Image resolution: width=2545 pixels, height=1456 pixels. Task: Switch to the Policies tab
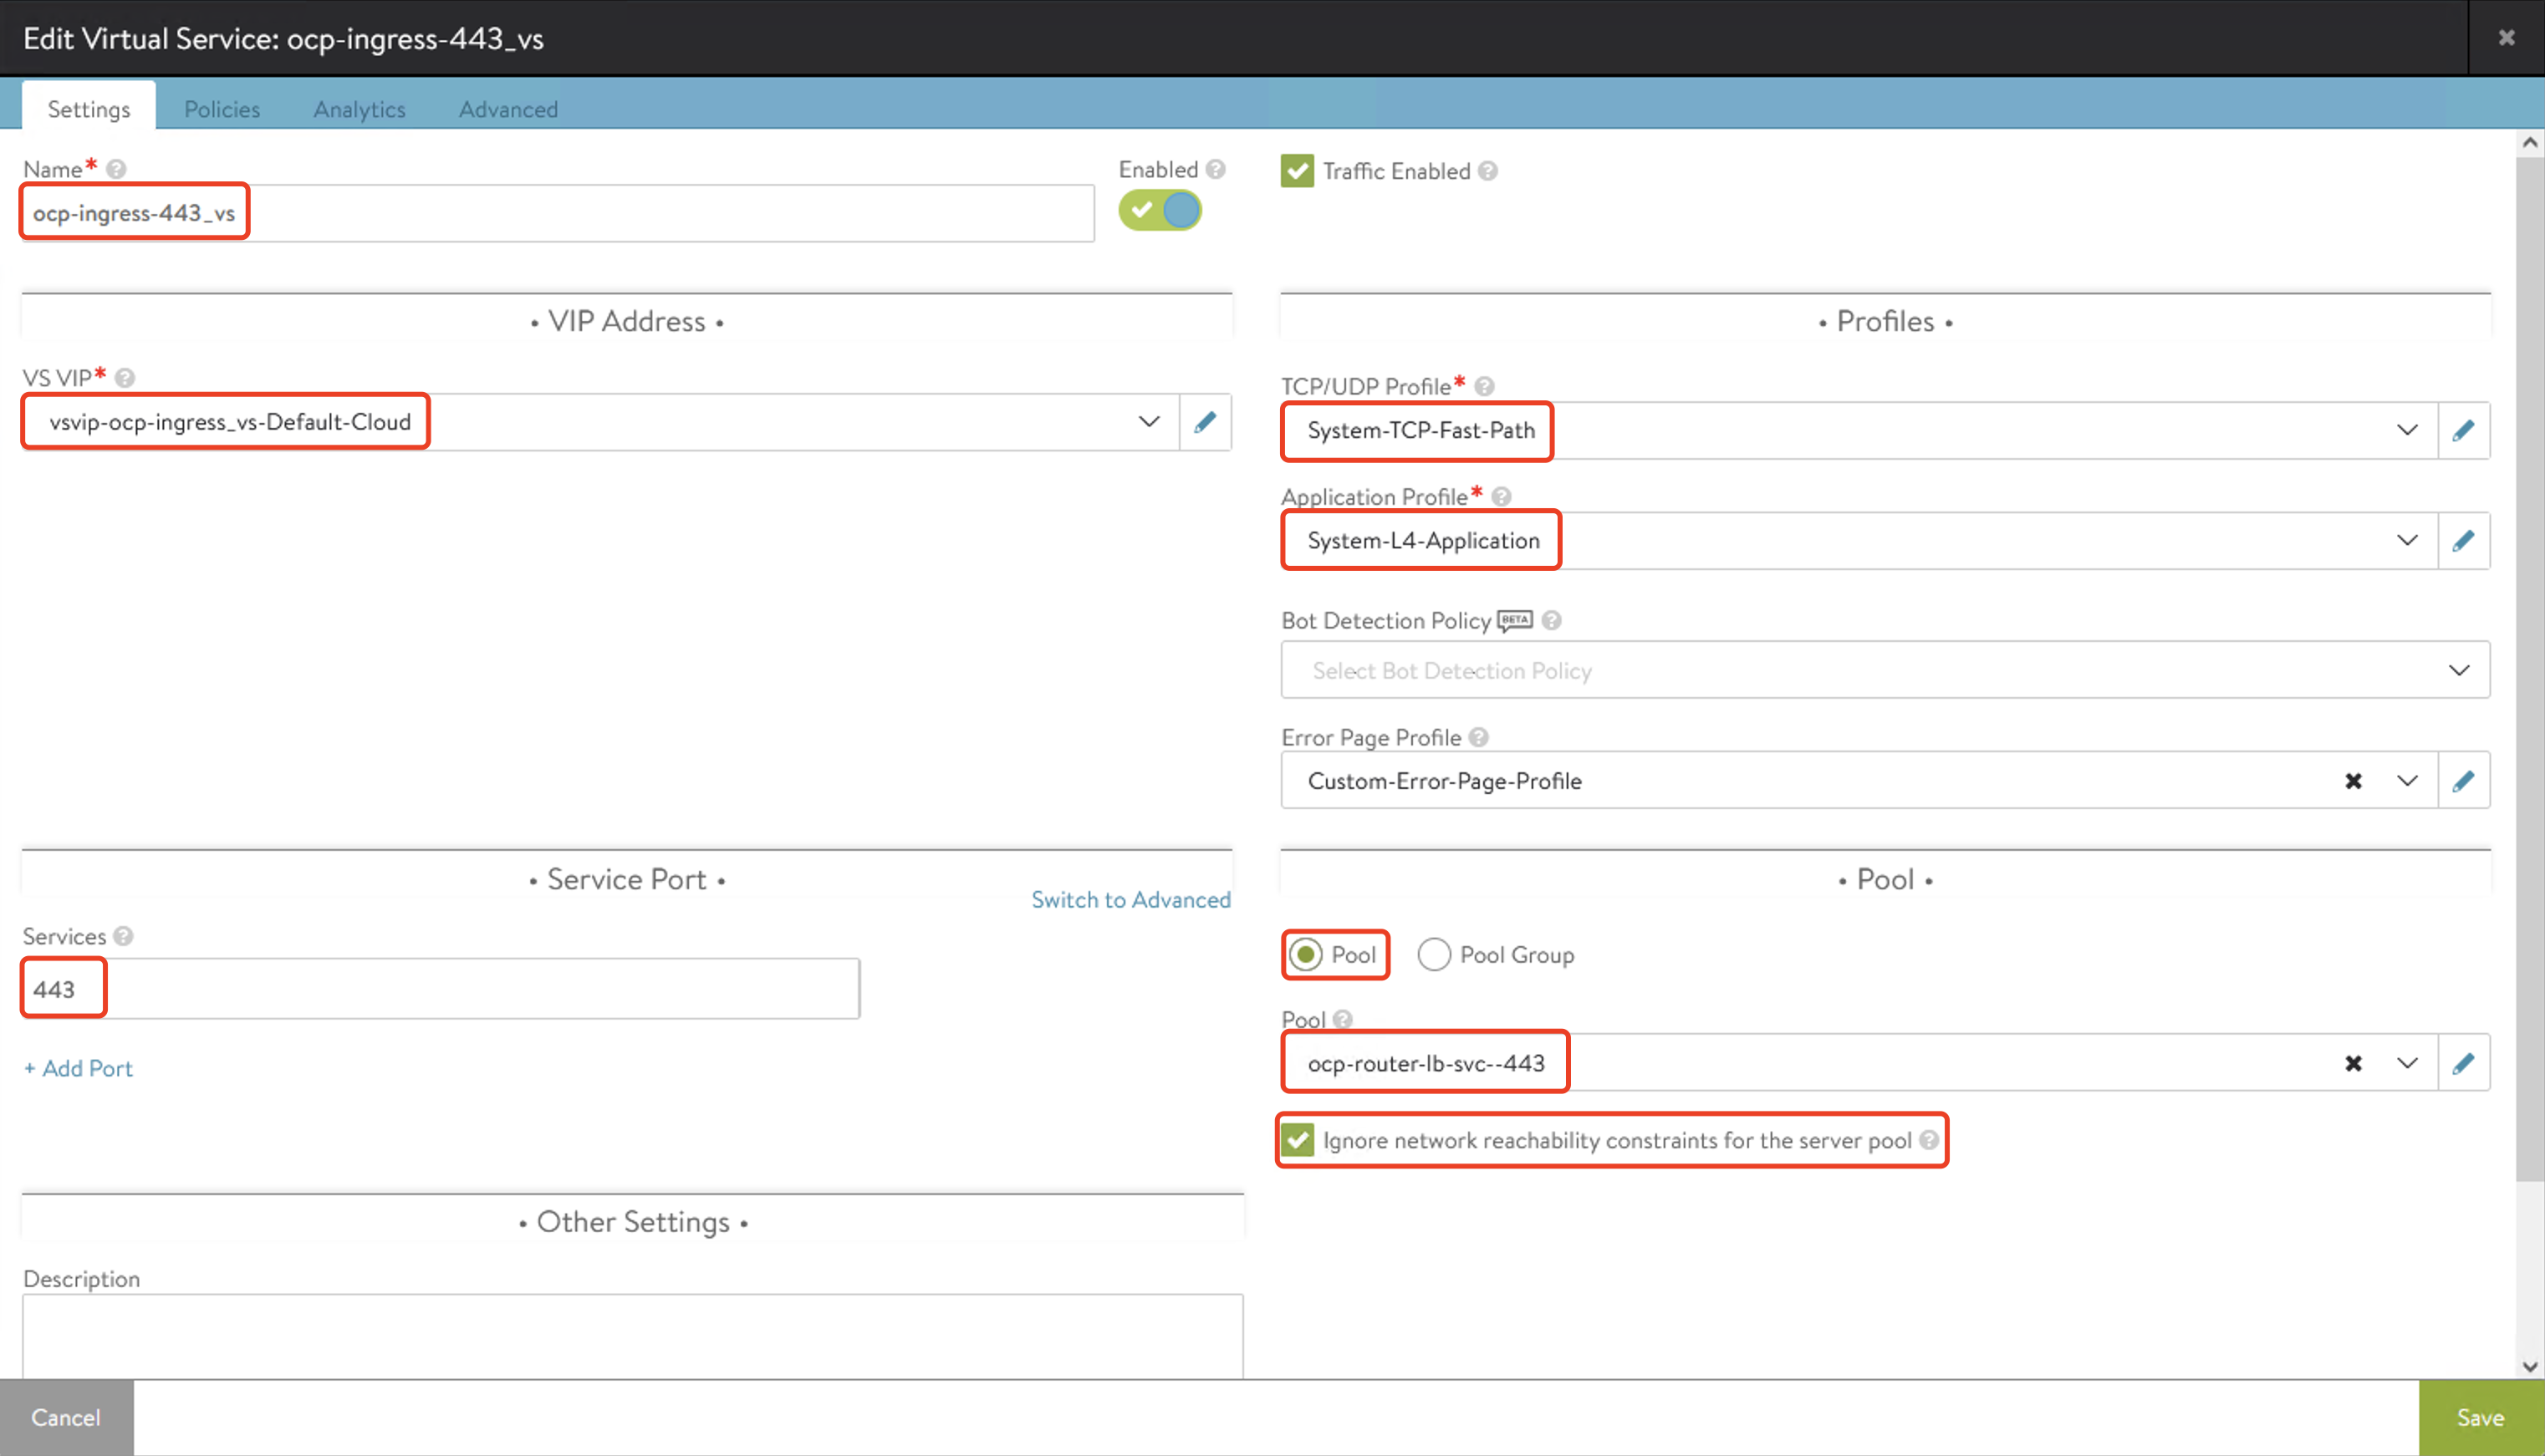(x=221, y=109)
